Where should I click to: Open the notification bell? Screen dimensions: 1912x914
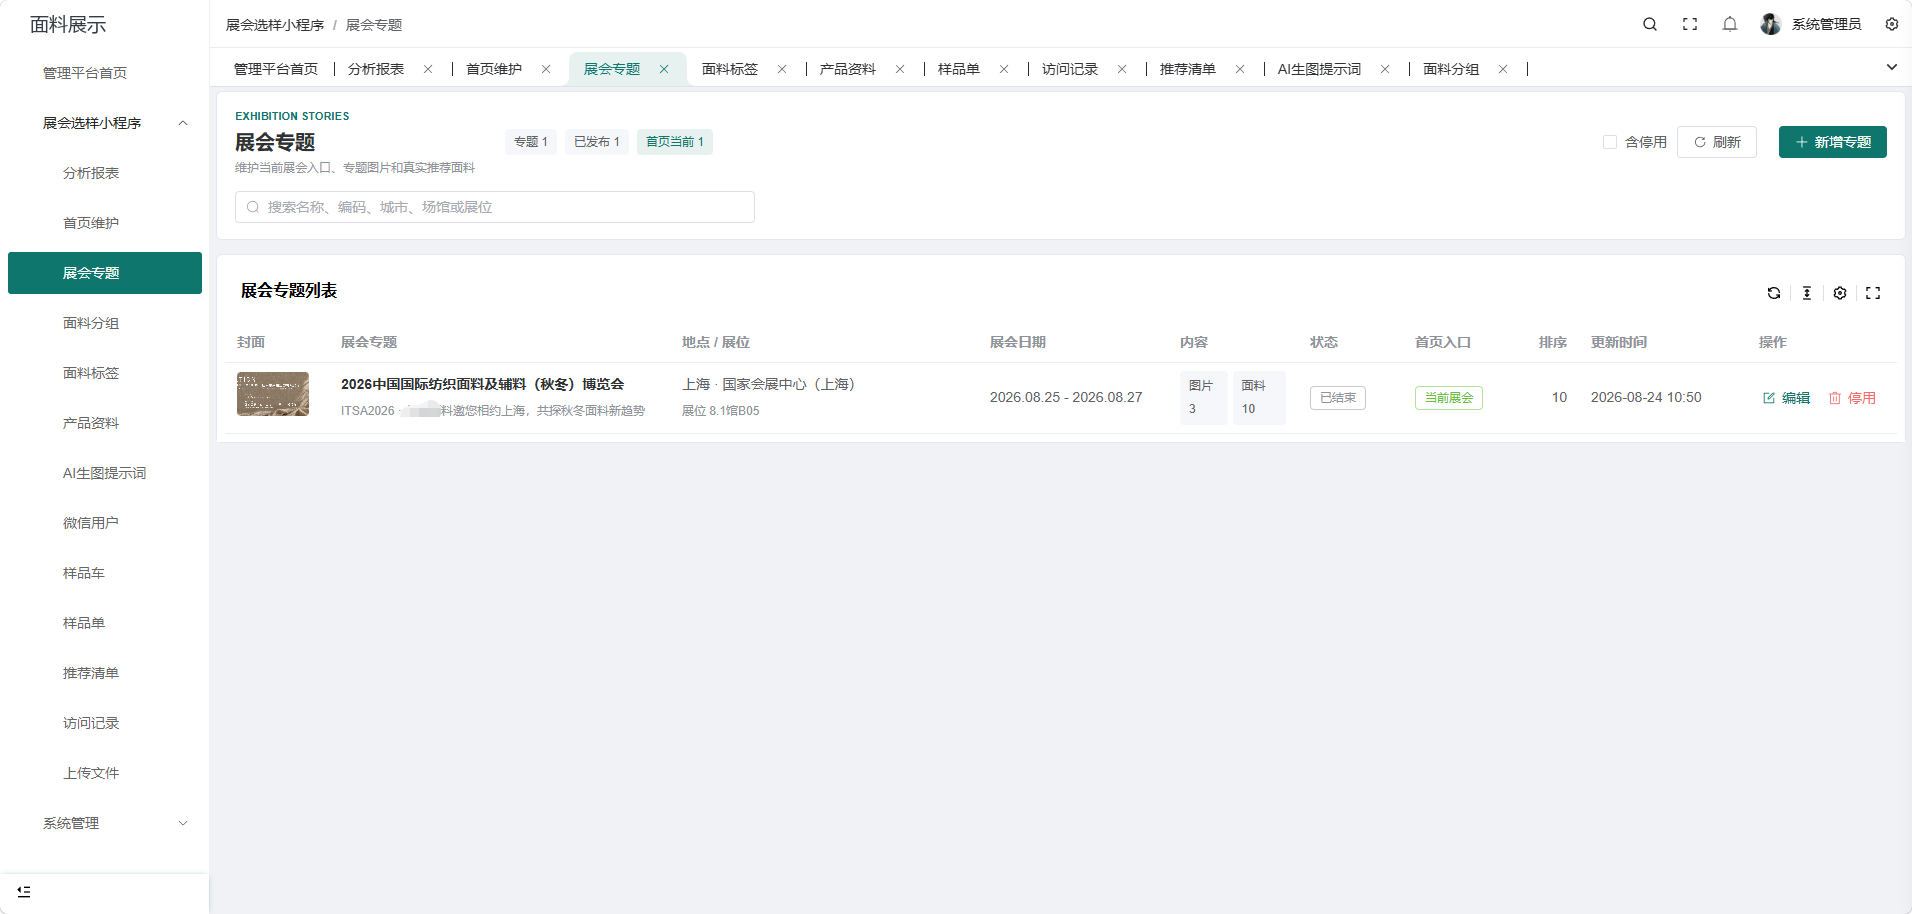pos(1730,24)
